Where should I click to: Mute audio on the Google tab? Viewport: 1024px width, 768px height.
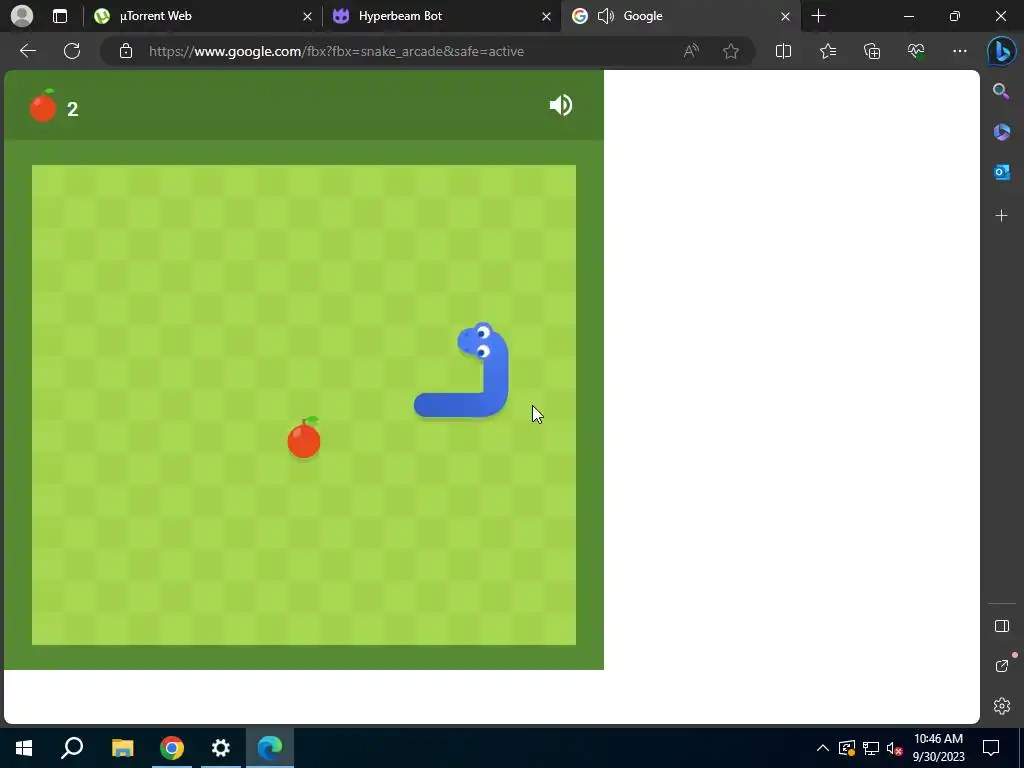605,16
